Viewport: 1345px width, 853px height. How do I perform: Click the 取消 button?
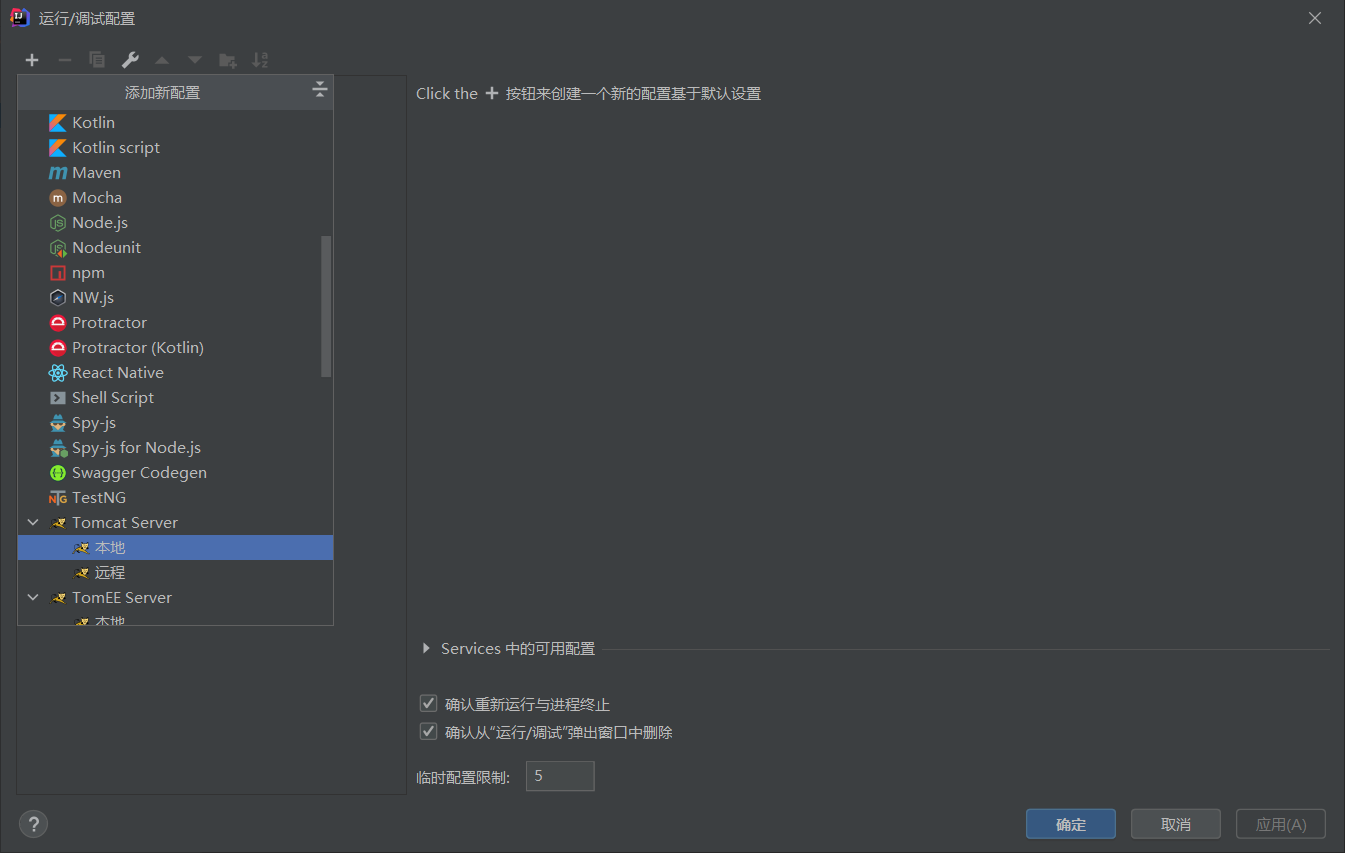point(1176,824)
